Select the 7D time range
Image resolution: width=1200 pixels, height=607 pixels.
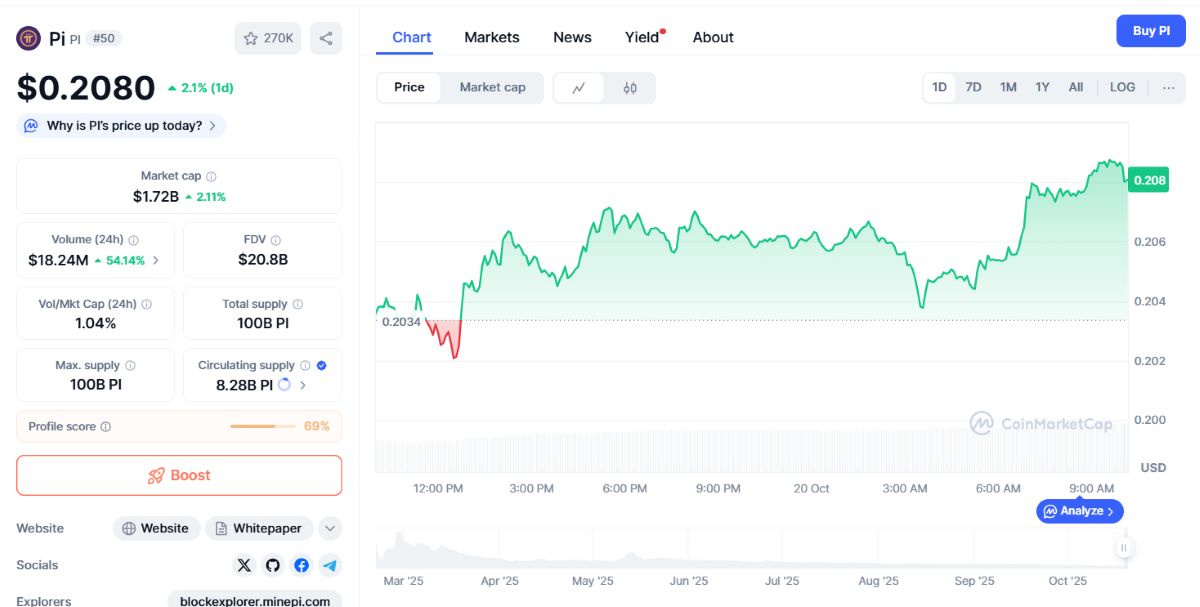pos(973,87)
